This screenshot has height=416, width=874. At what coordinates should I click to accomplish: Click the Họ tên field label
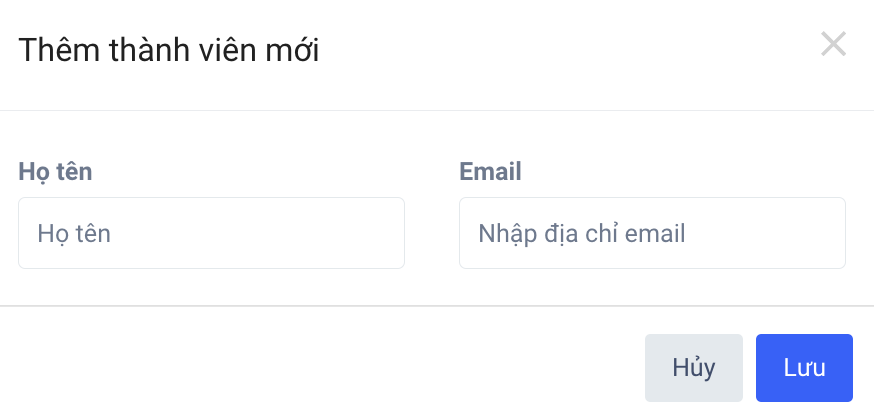[x=55, y=171]
